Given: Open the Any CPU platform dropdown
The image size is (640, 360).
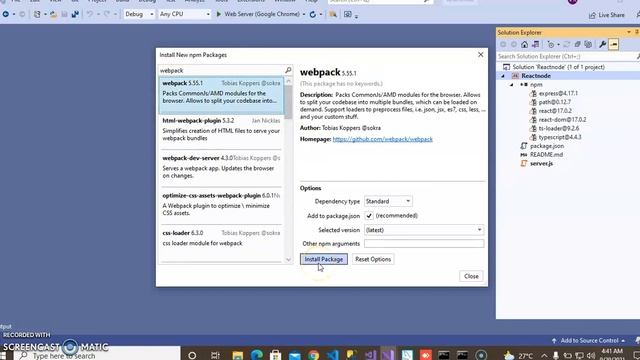Looking at the screenshot, I should click(x=184, y=14).
